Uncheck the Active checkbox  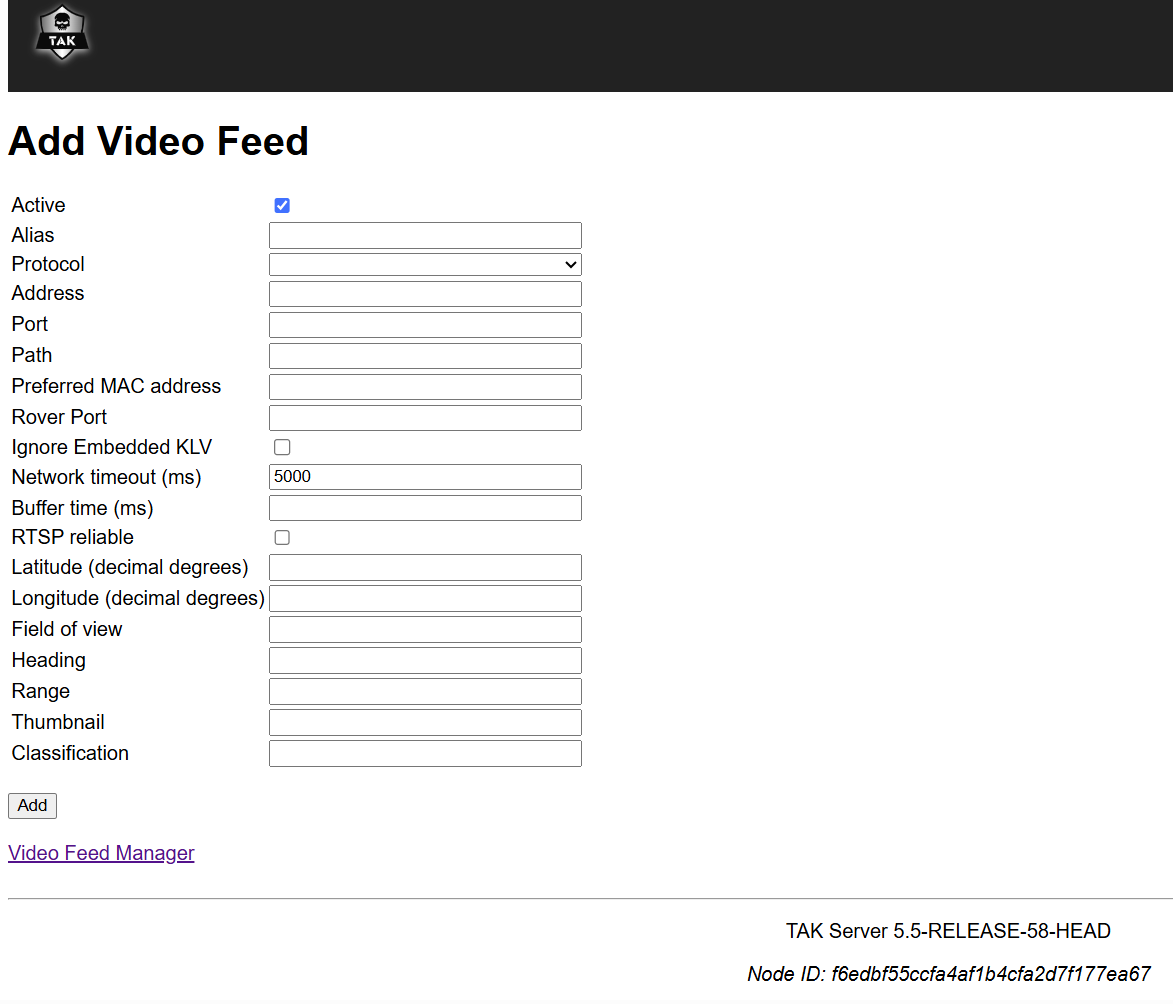282,206
